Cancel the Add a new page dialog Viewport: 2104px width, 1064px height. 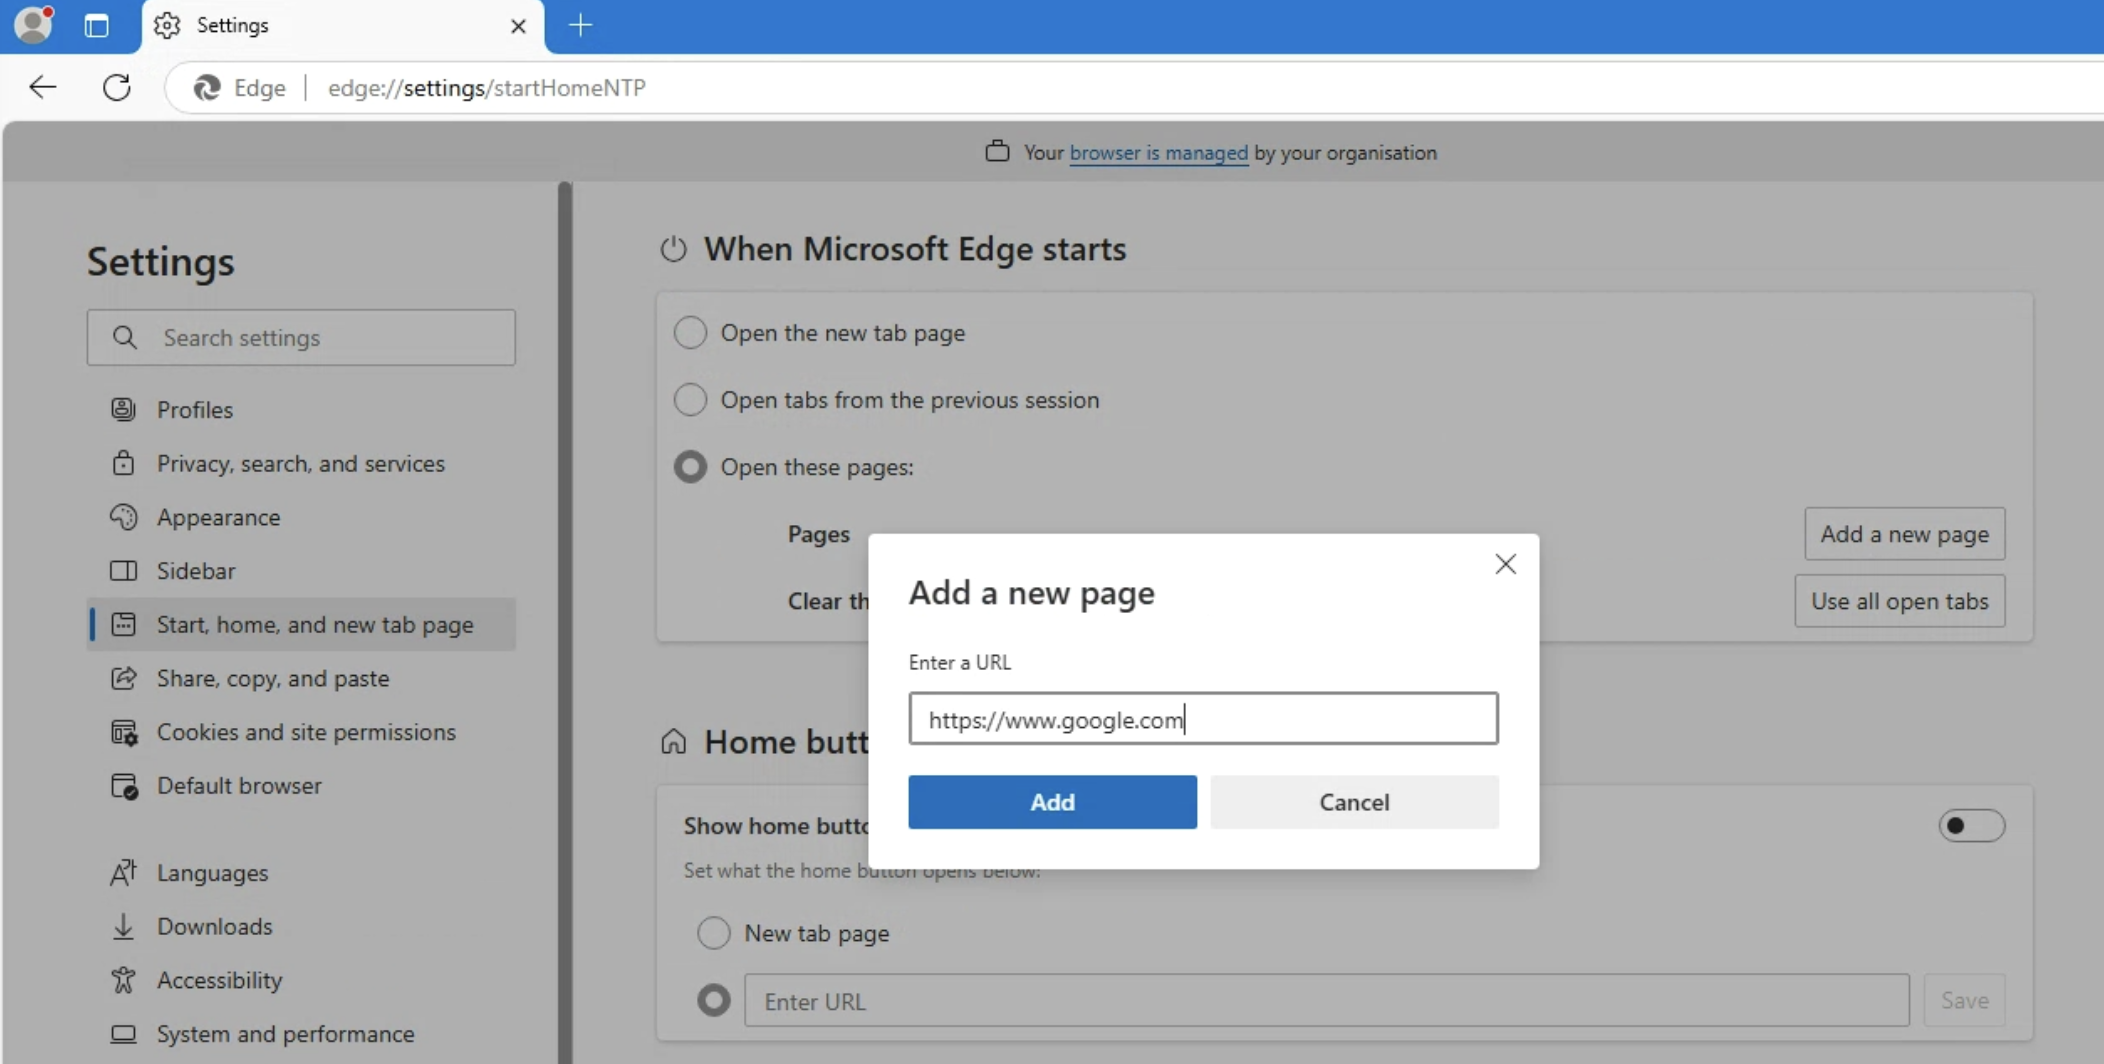coord(1354,802)
